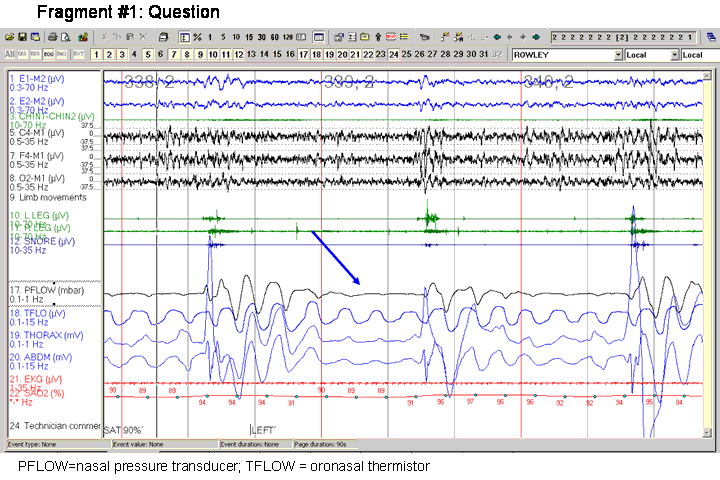Toggle channel 1 trace button
The width and height of the screenshot is (720, 480).
pos(98,54)
